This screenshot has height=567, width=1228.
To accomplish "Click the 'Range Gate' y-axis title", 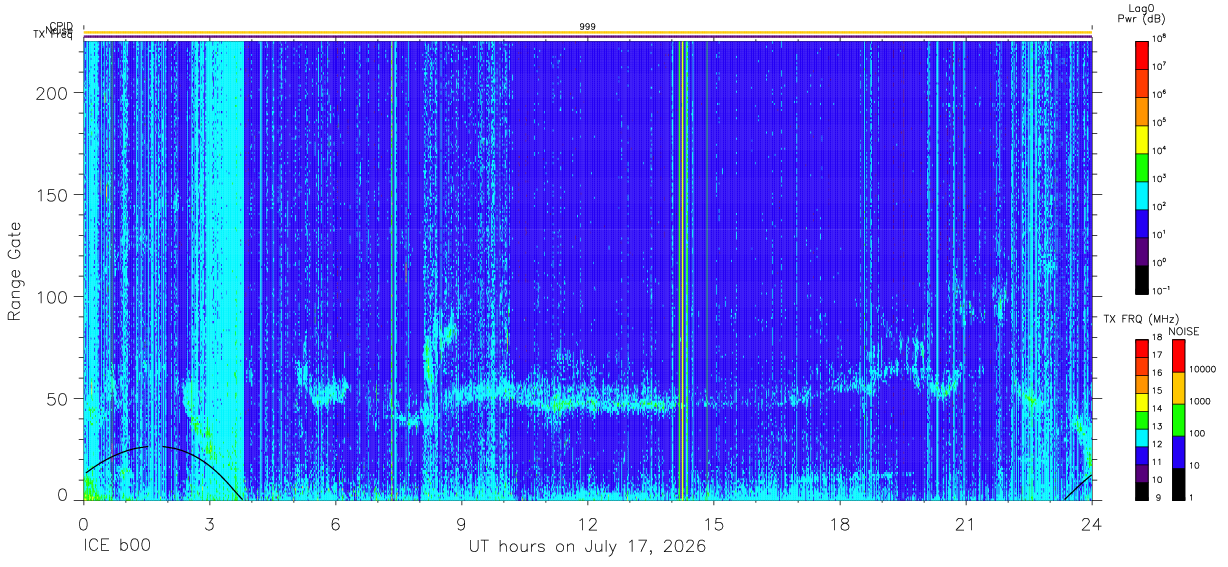I will 16,270.
